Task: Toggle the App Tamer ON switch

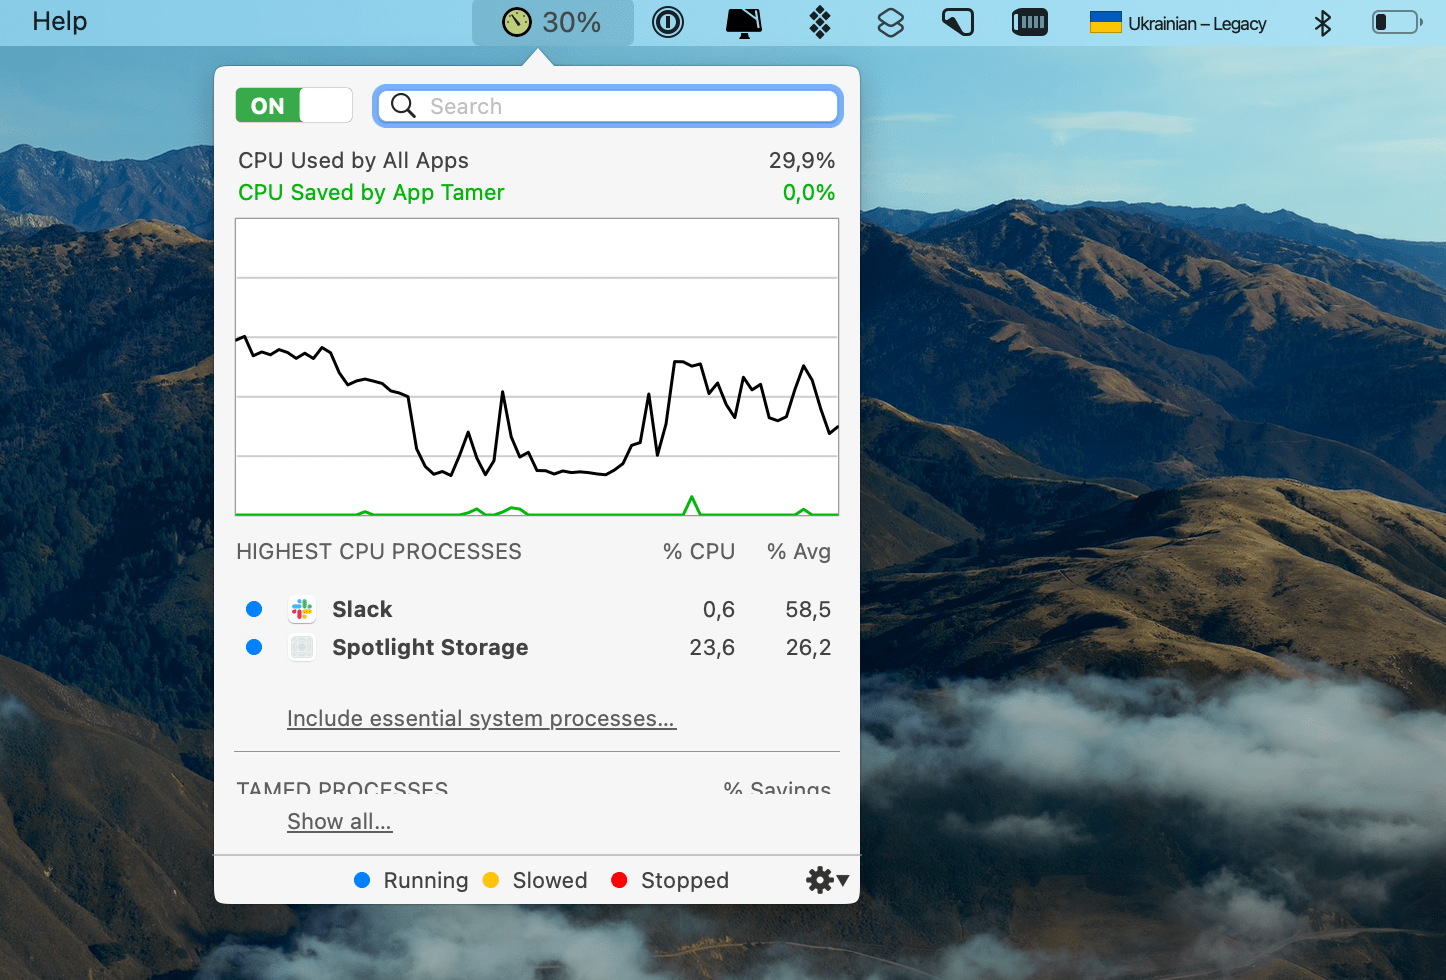Action: (294, 105)
